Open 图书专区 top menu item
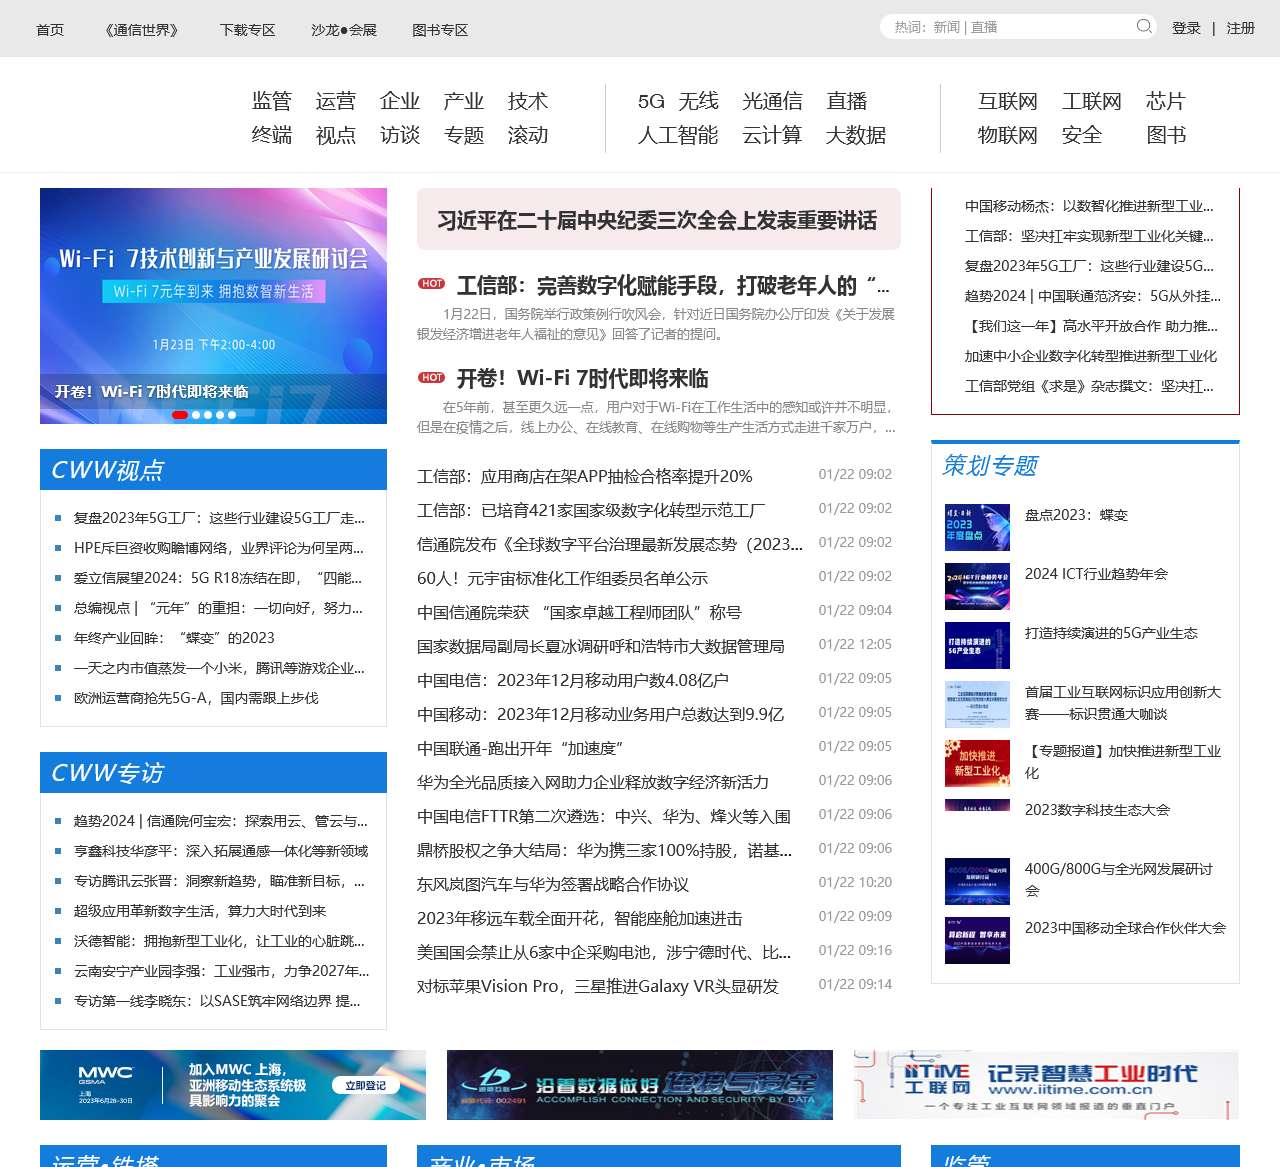1280x1167 pixels. tap(440, 30)
